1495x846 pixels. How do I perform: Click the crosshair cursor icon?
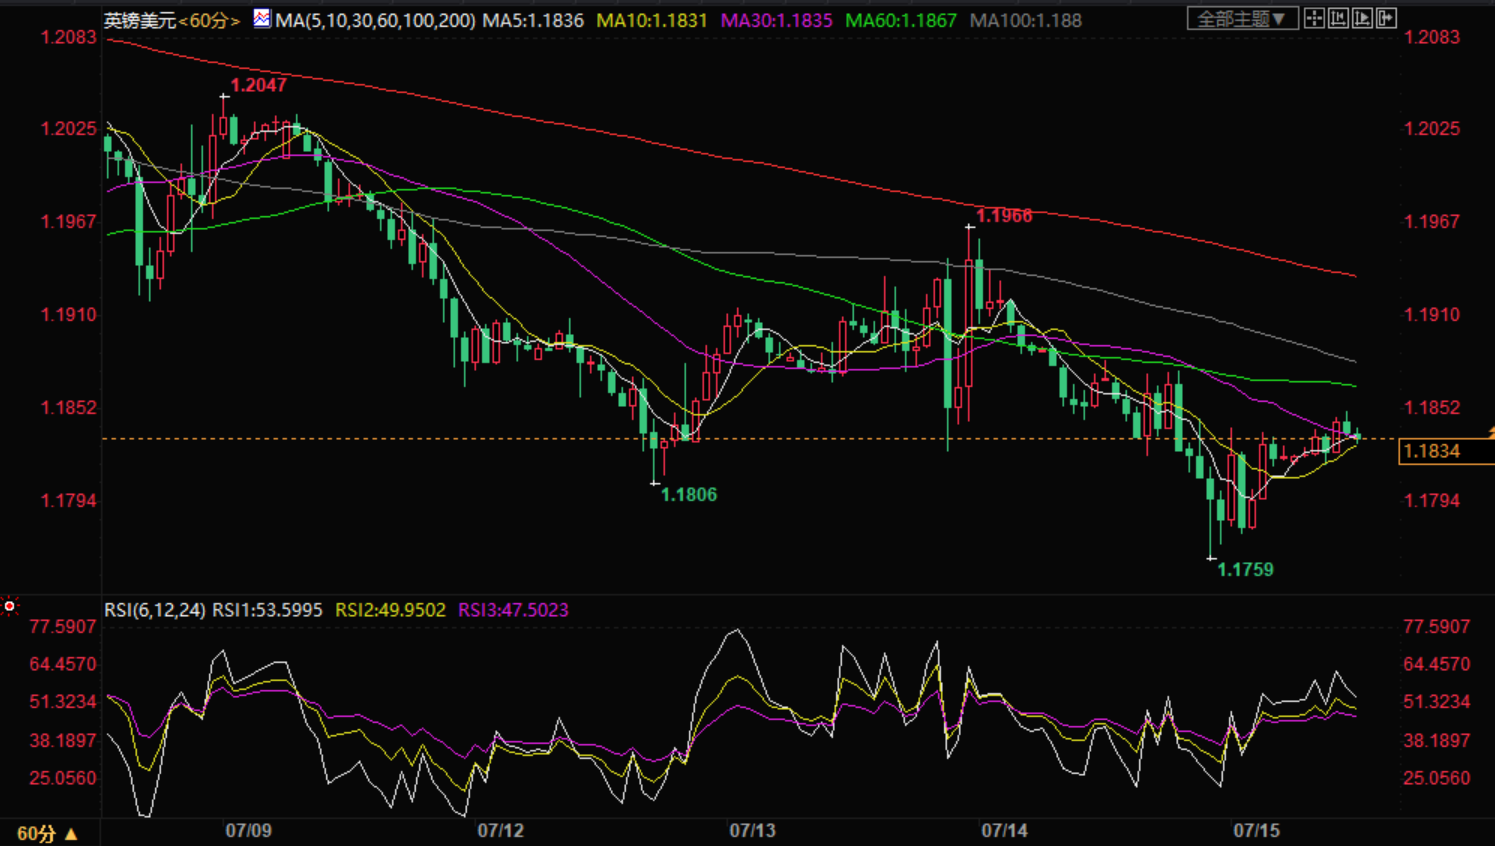point(1314,19)
